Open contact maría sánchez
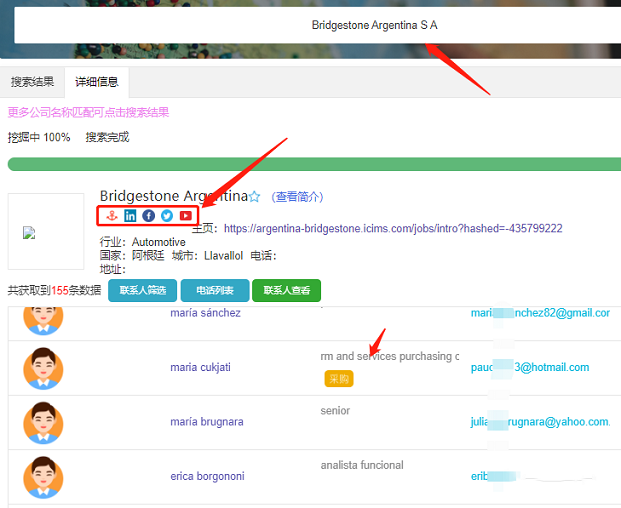 [x=205, y=313]
